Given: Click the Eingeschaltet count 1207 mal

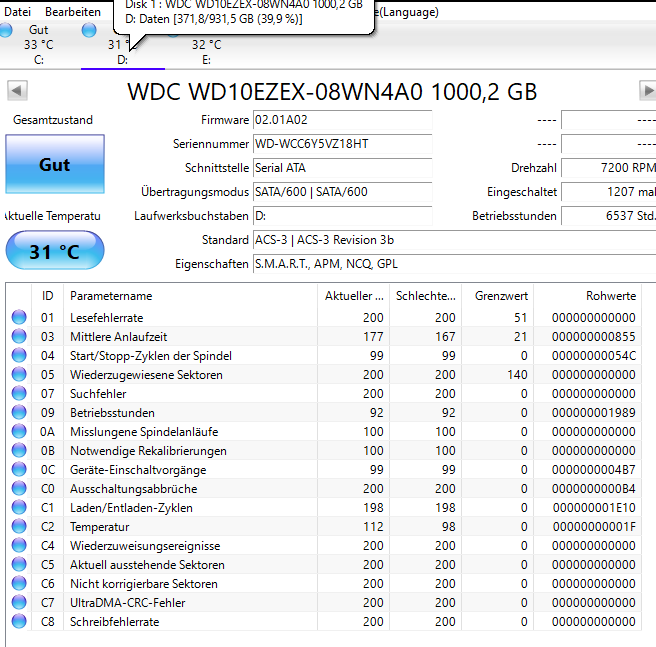Looking at the screenshot, I should click(x=608, y=192).
